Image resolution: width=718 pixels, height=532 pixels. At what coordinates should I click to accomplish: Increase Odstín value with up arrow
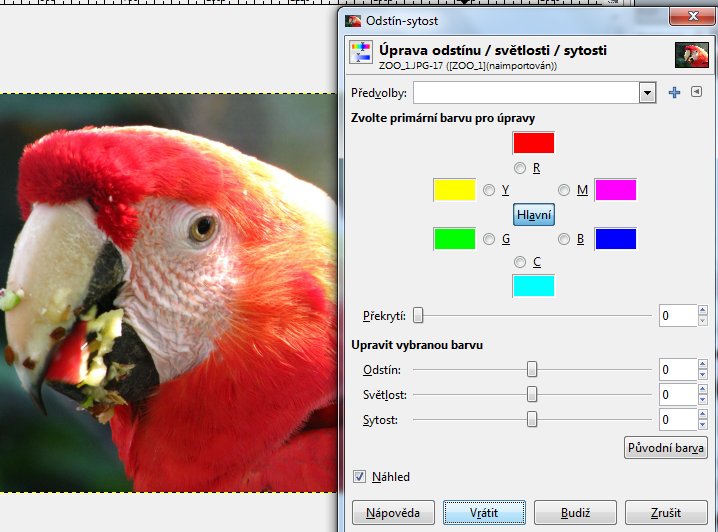(702, 364)
